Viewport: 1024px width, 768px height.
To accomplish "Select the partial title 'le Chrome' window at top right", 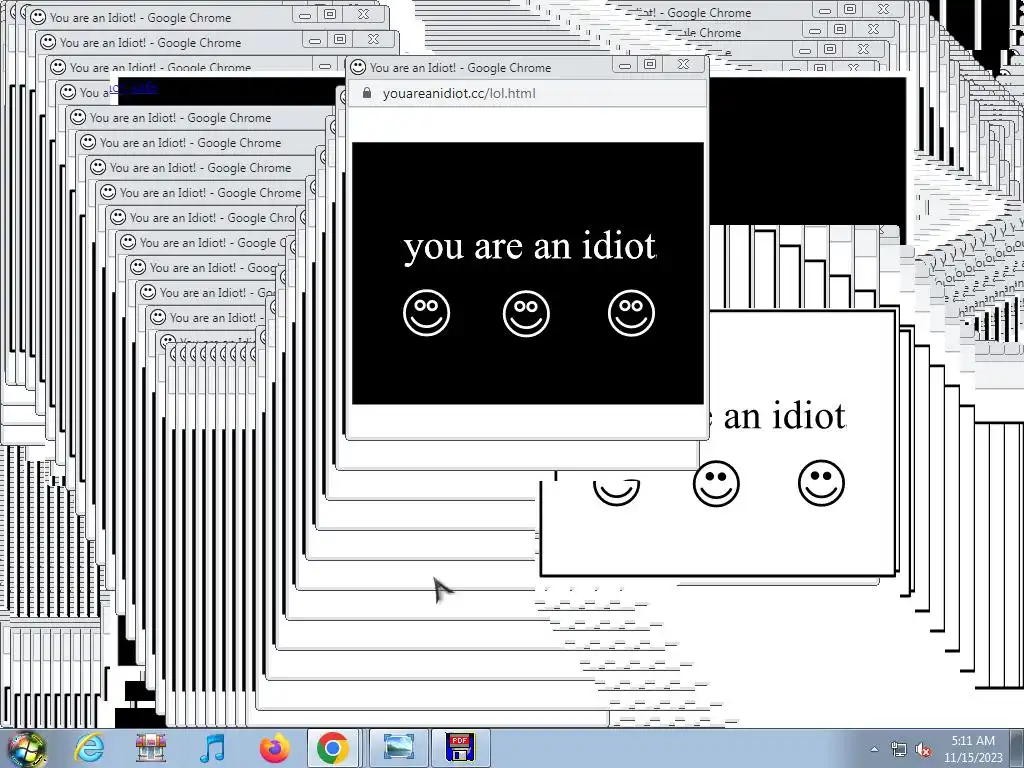I will 711,33.
